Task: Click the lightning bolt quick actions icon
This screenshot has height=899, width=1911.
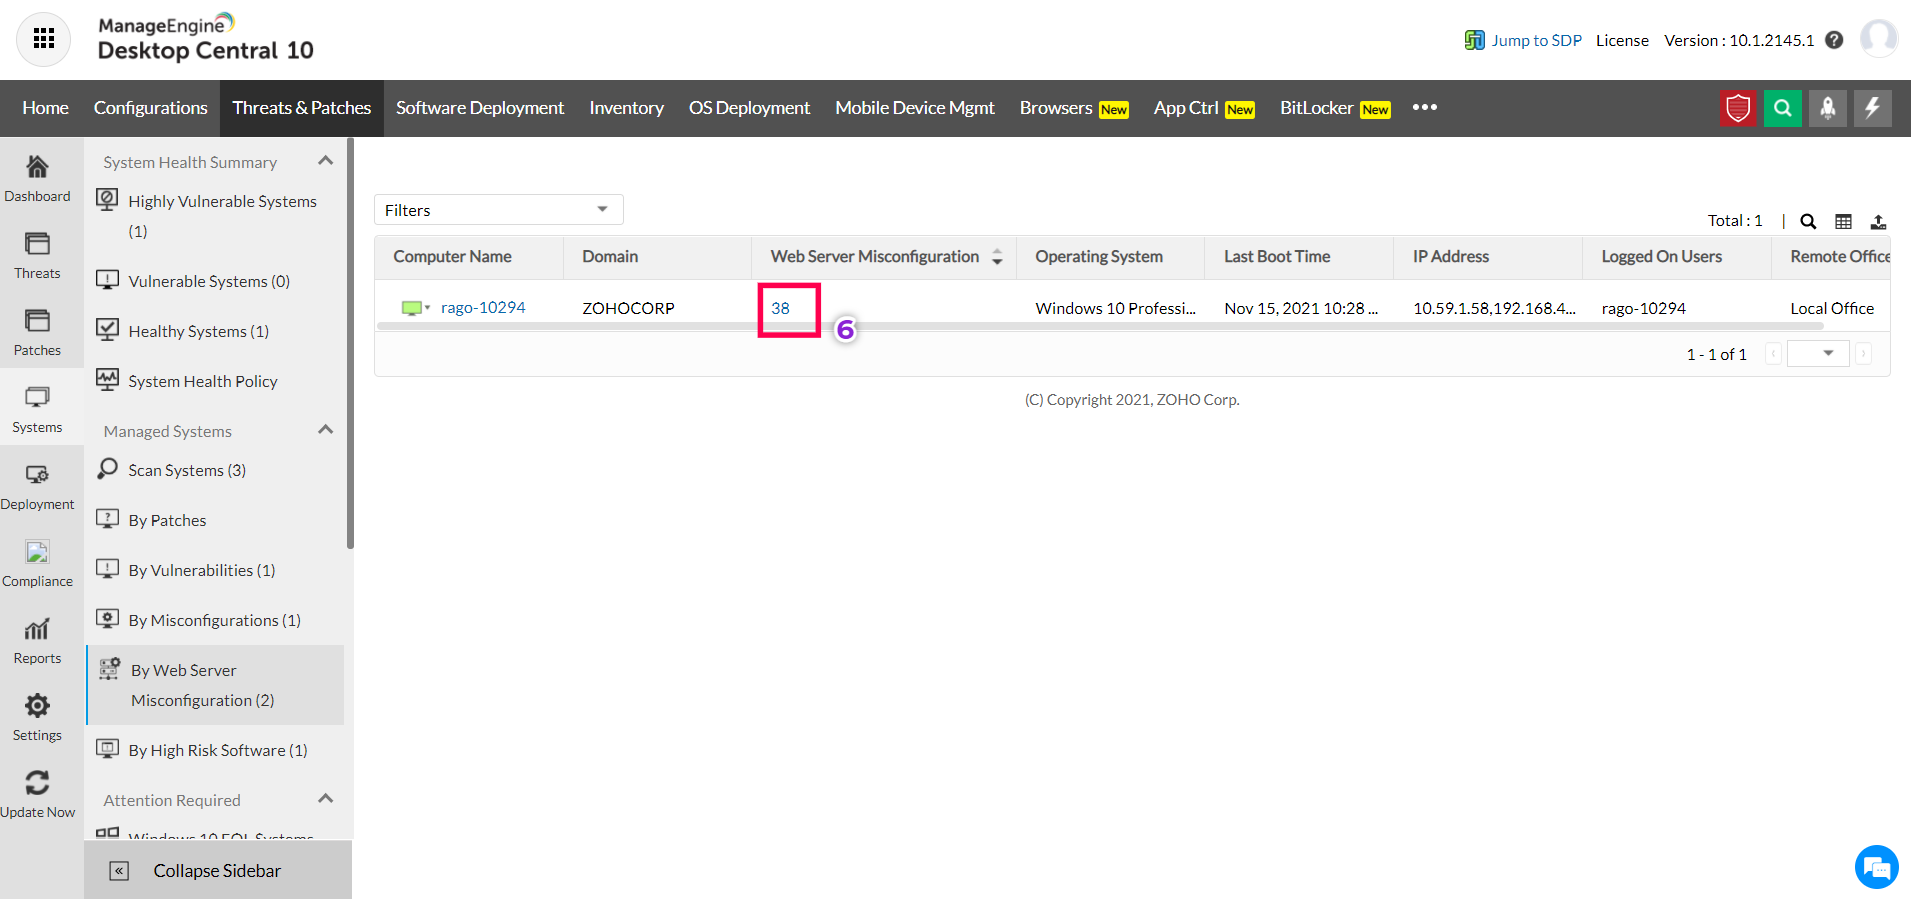Action: pyautogui.click(x=1873, y=108)
